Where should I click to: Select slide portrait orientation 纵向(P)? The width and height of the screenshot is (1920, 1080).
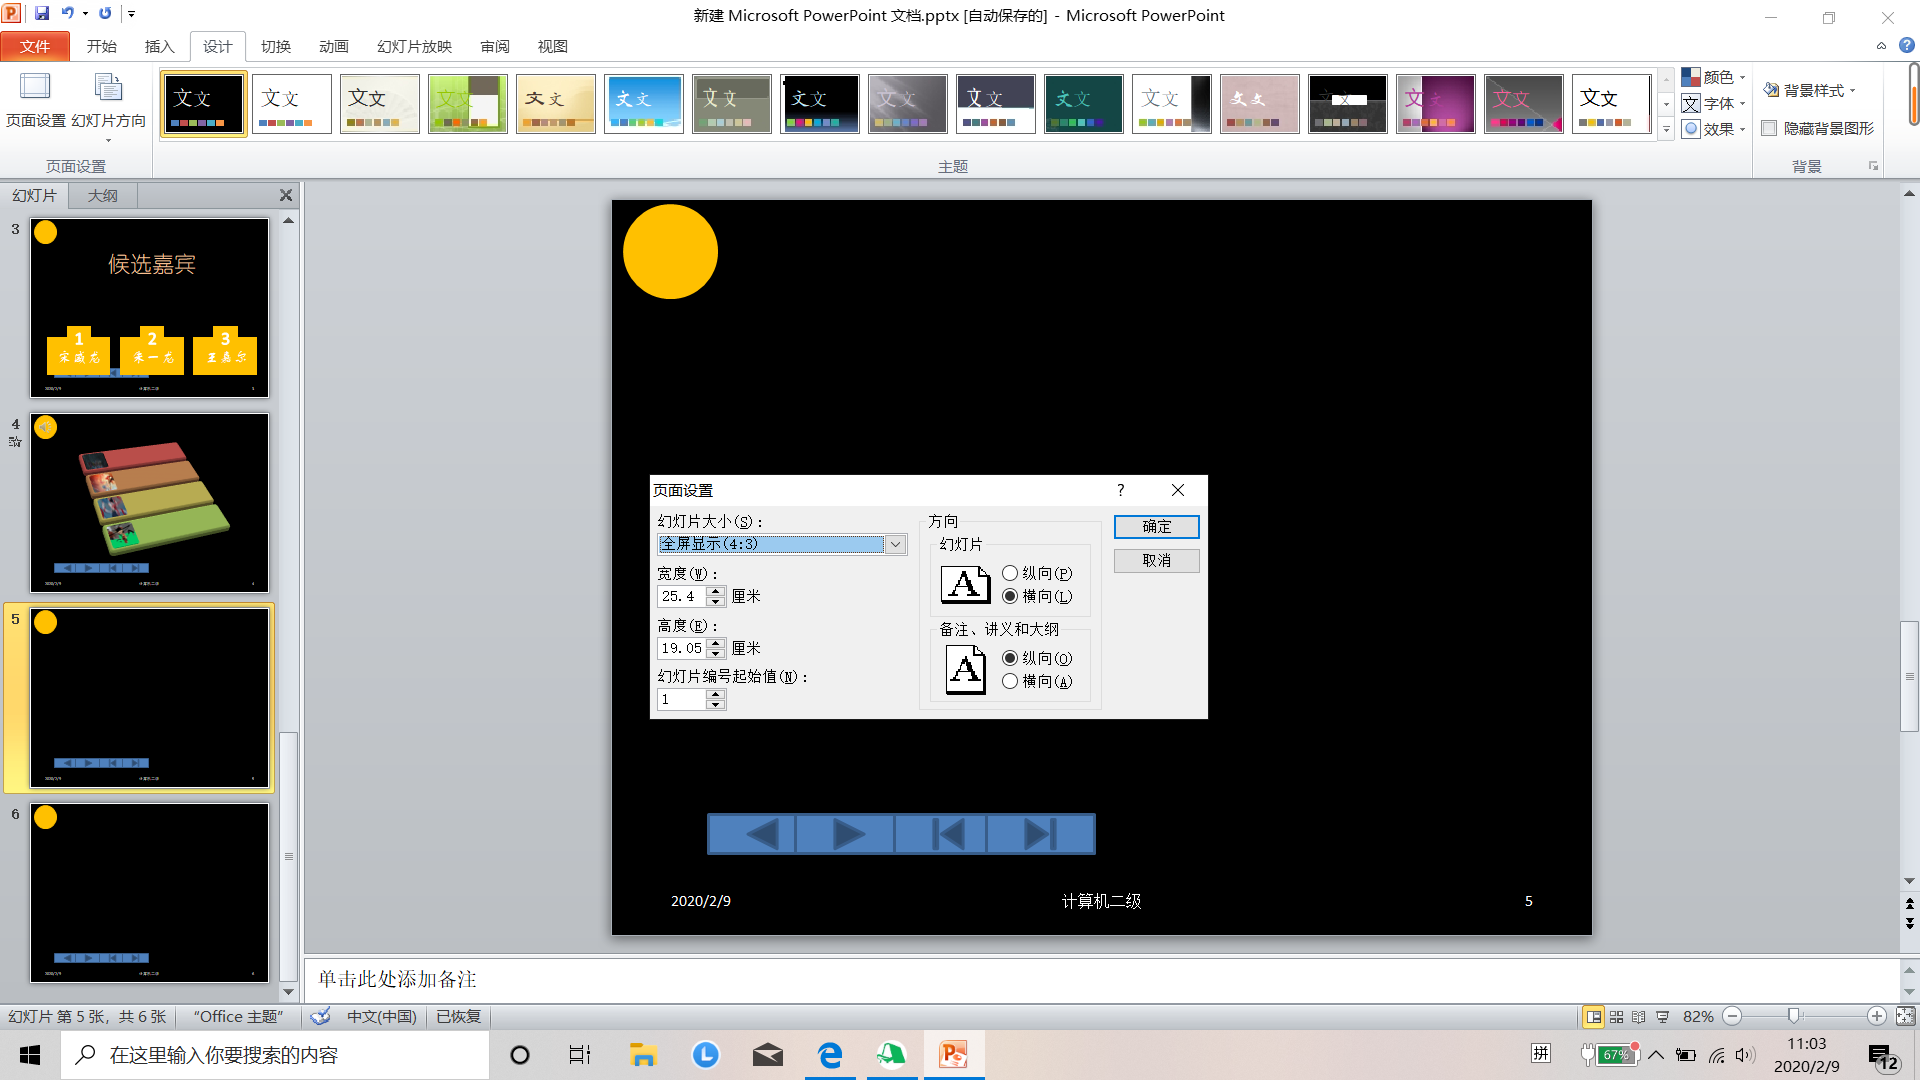point(1010,573)
